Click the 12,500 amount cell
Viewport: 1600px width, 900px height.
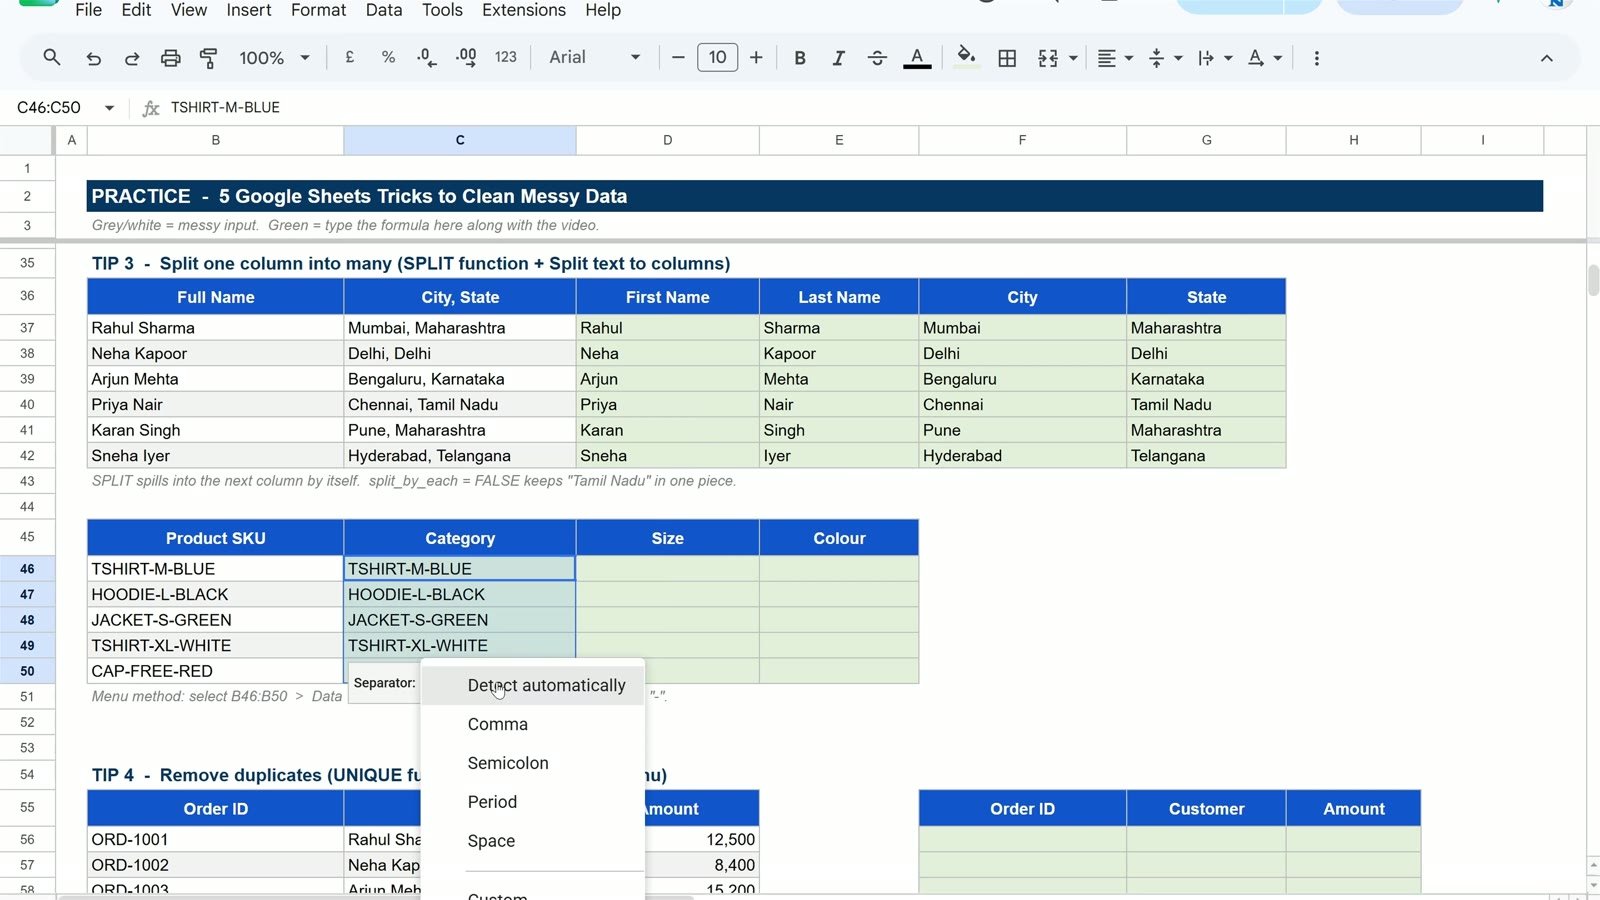coord(701,839)
